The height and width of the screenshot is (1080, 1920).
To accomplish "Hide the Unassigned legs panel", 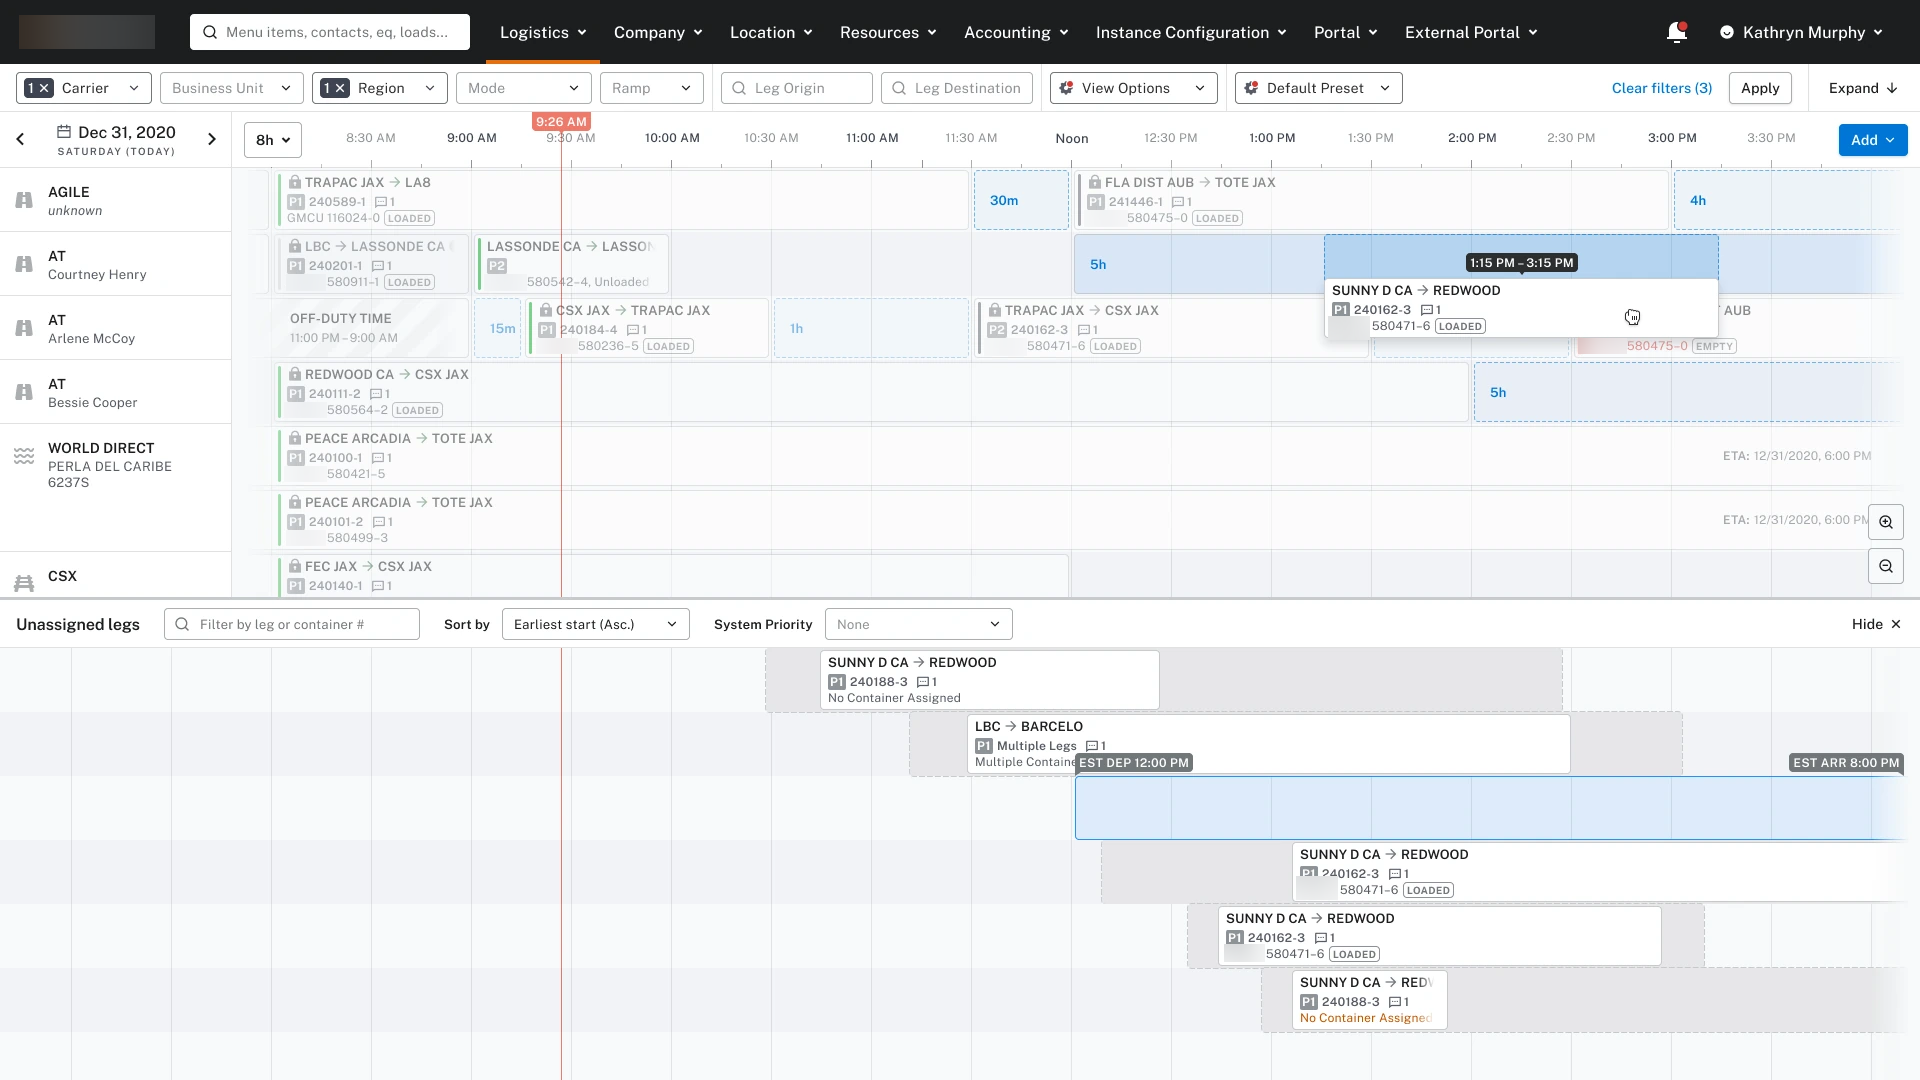I will [x=1876, y=624].
